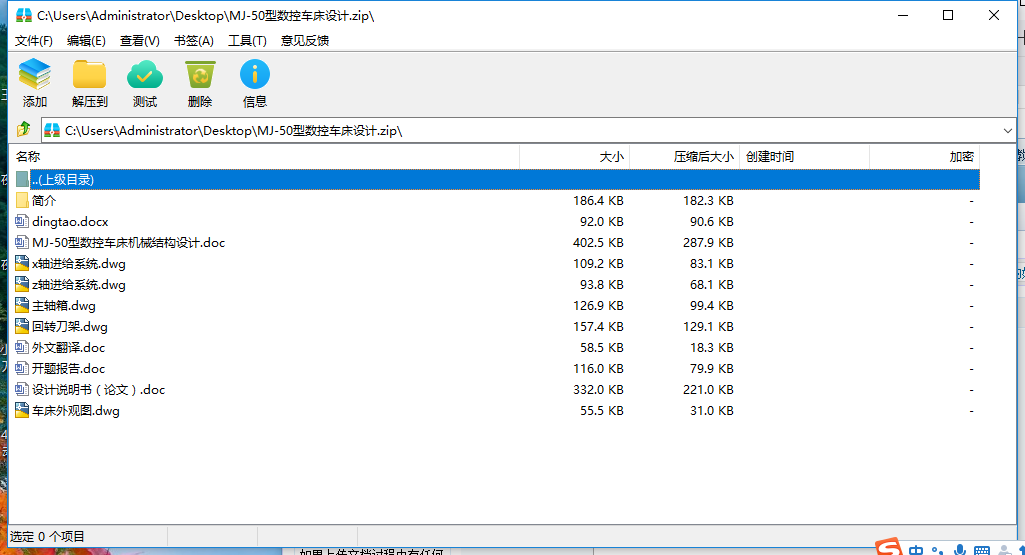Open the 意见反馈 menu

tap(305, 41)
